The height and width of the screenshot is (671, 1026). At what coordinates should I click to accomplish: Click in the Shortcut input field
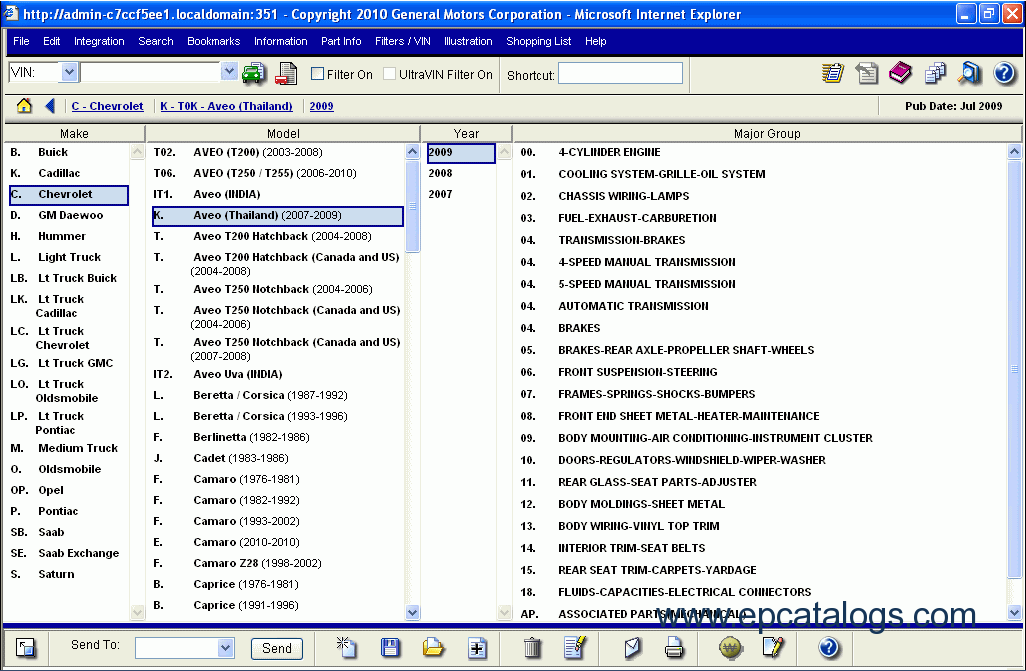tap(620, 73)
